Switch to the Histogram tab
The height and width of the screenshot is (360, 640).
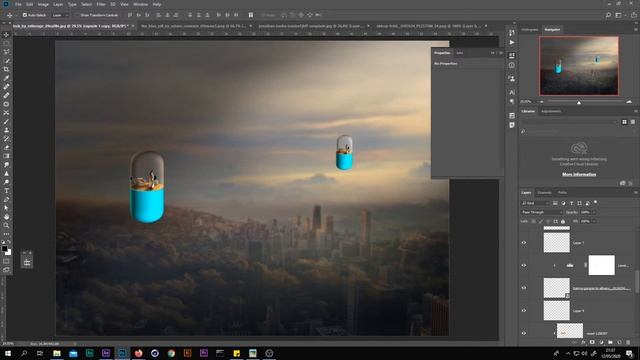(x=530, y=29)
